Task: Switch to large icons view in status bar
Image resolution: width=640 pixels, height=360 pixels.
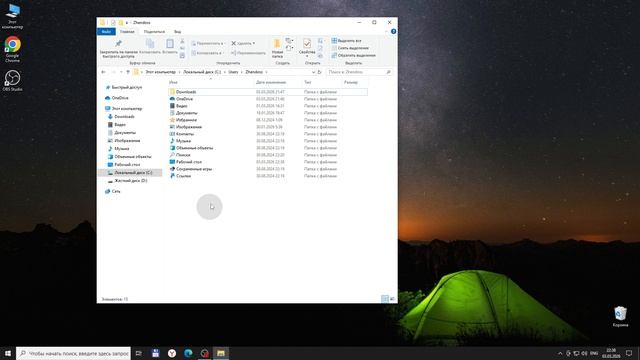Action: [x=392, y=299]
